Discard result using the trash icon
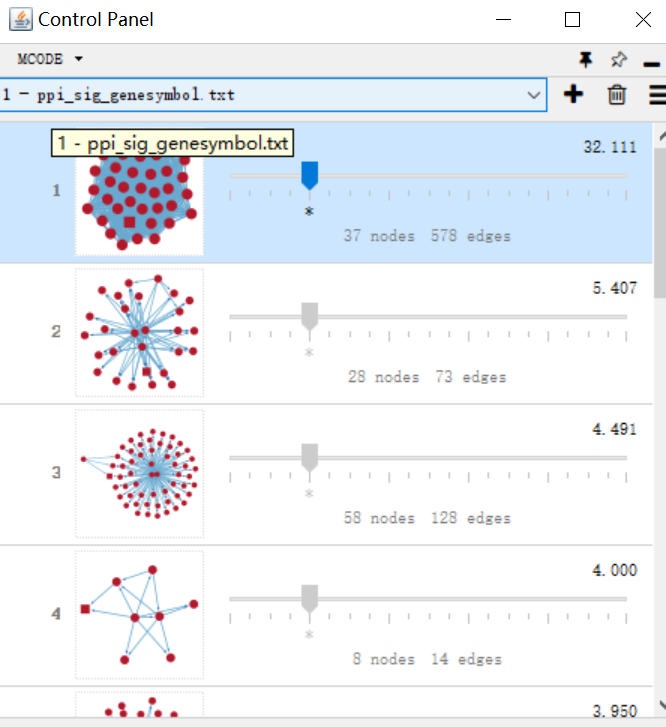The image size is (666, 727). pyautogui.click(x=616, y=95)
